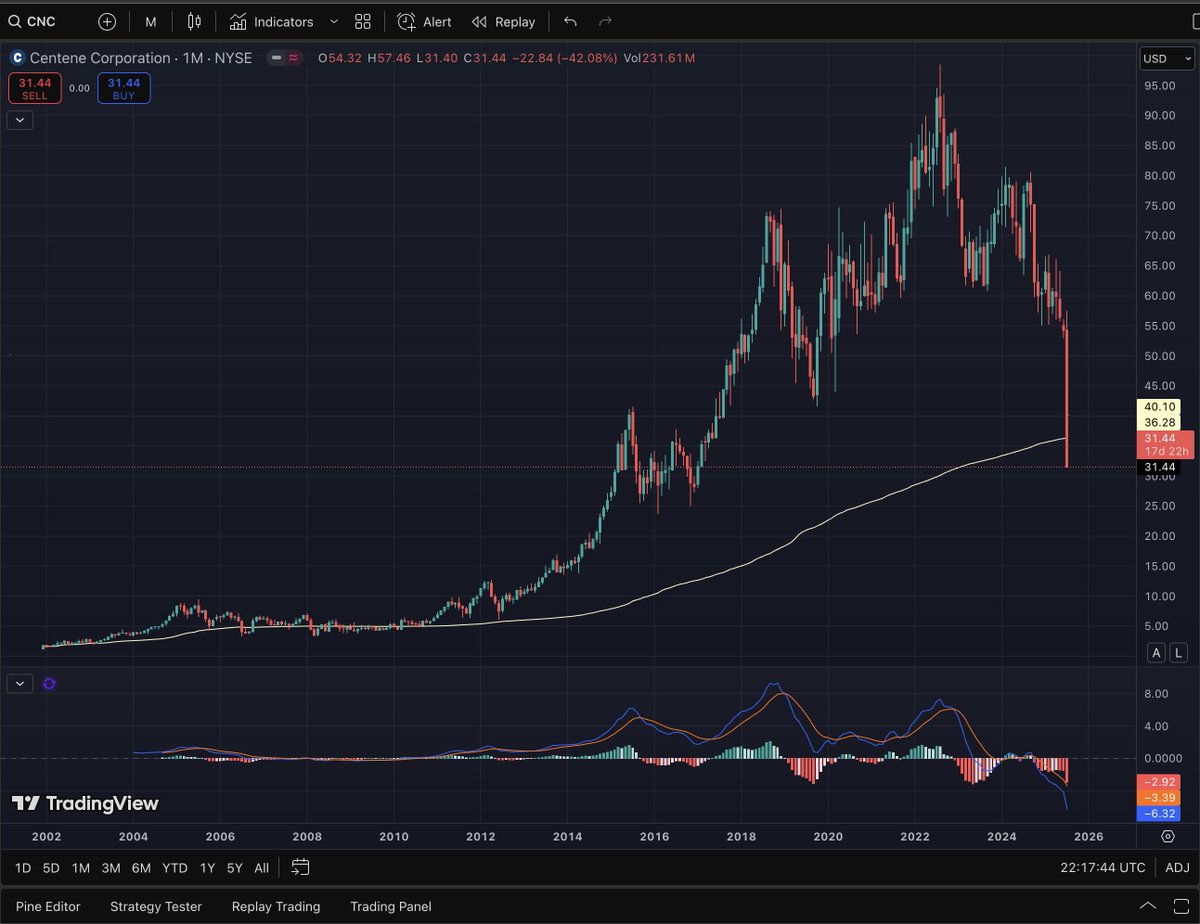Click the -6.32 MACD value label
Screen dimensions: 1200x924
1160,814
